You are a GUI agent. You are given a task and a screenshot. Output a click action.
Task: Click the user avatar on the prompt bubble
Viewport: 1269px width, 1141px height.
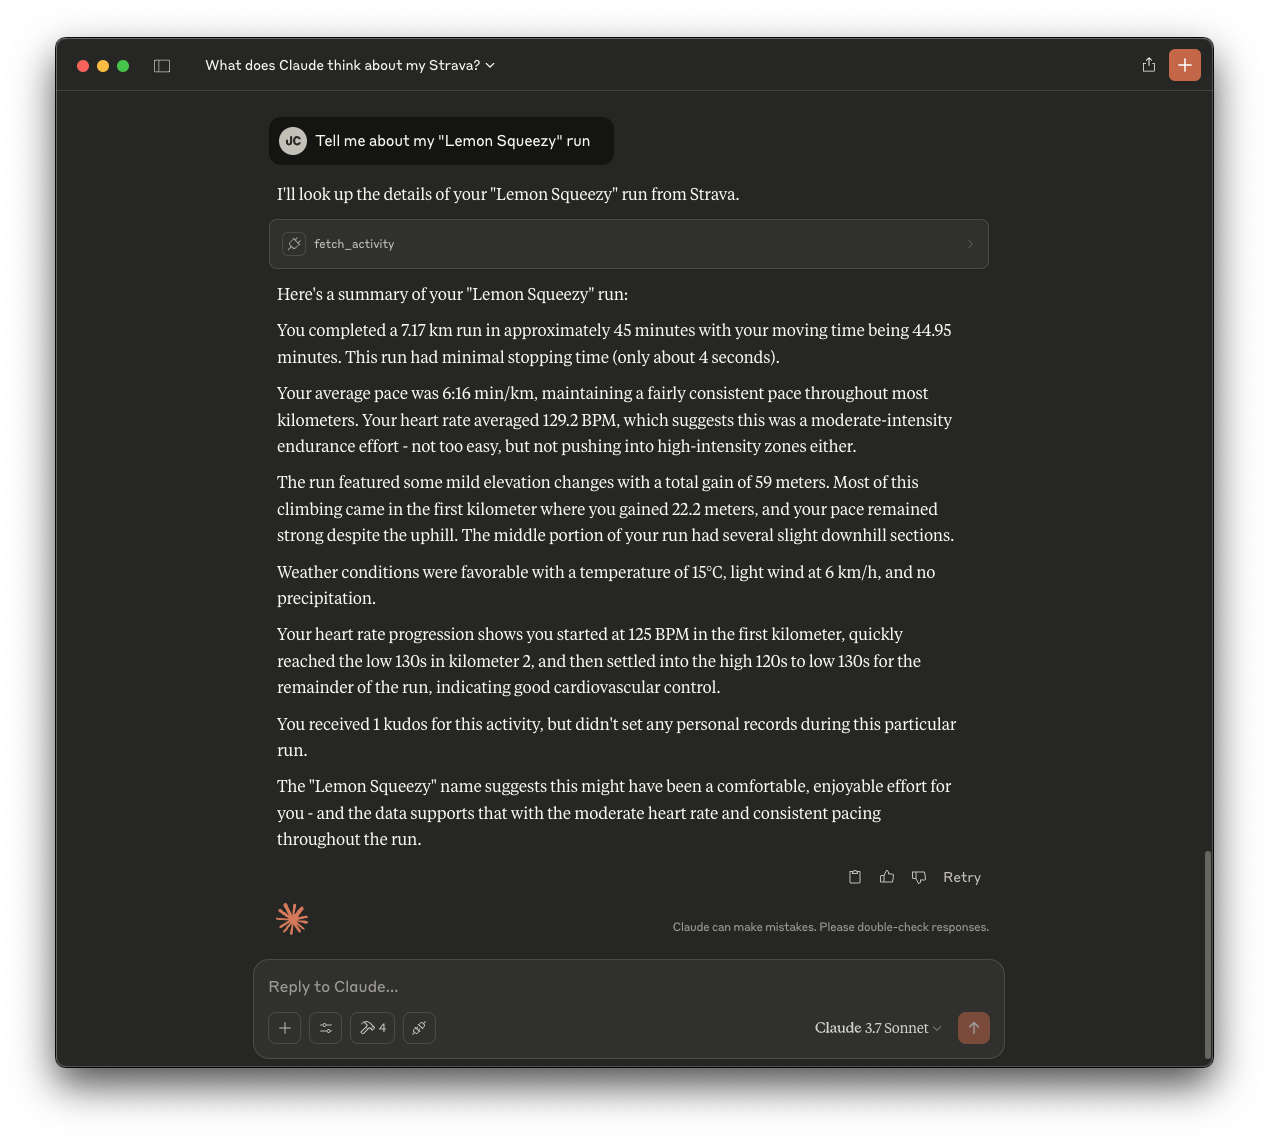pos(292,141)
